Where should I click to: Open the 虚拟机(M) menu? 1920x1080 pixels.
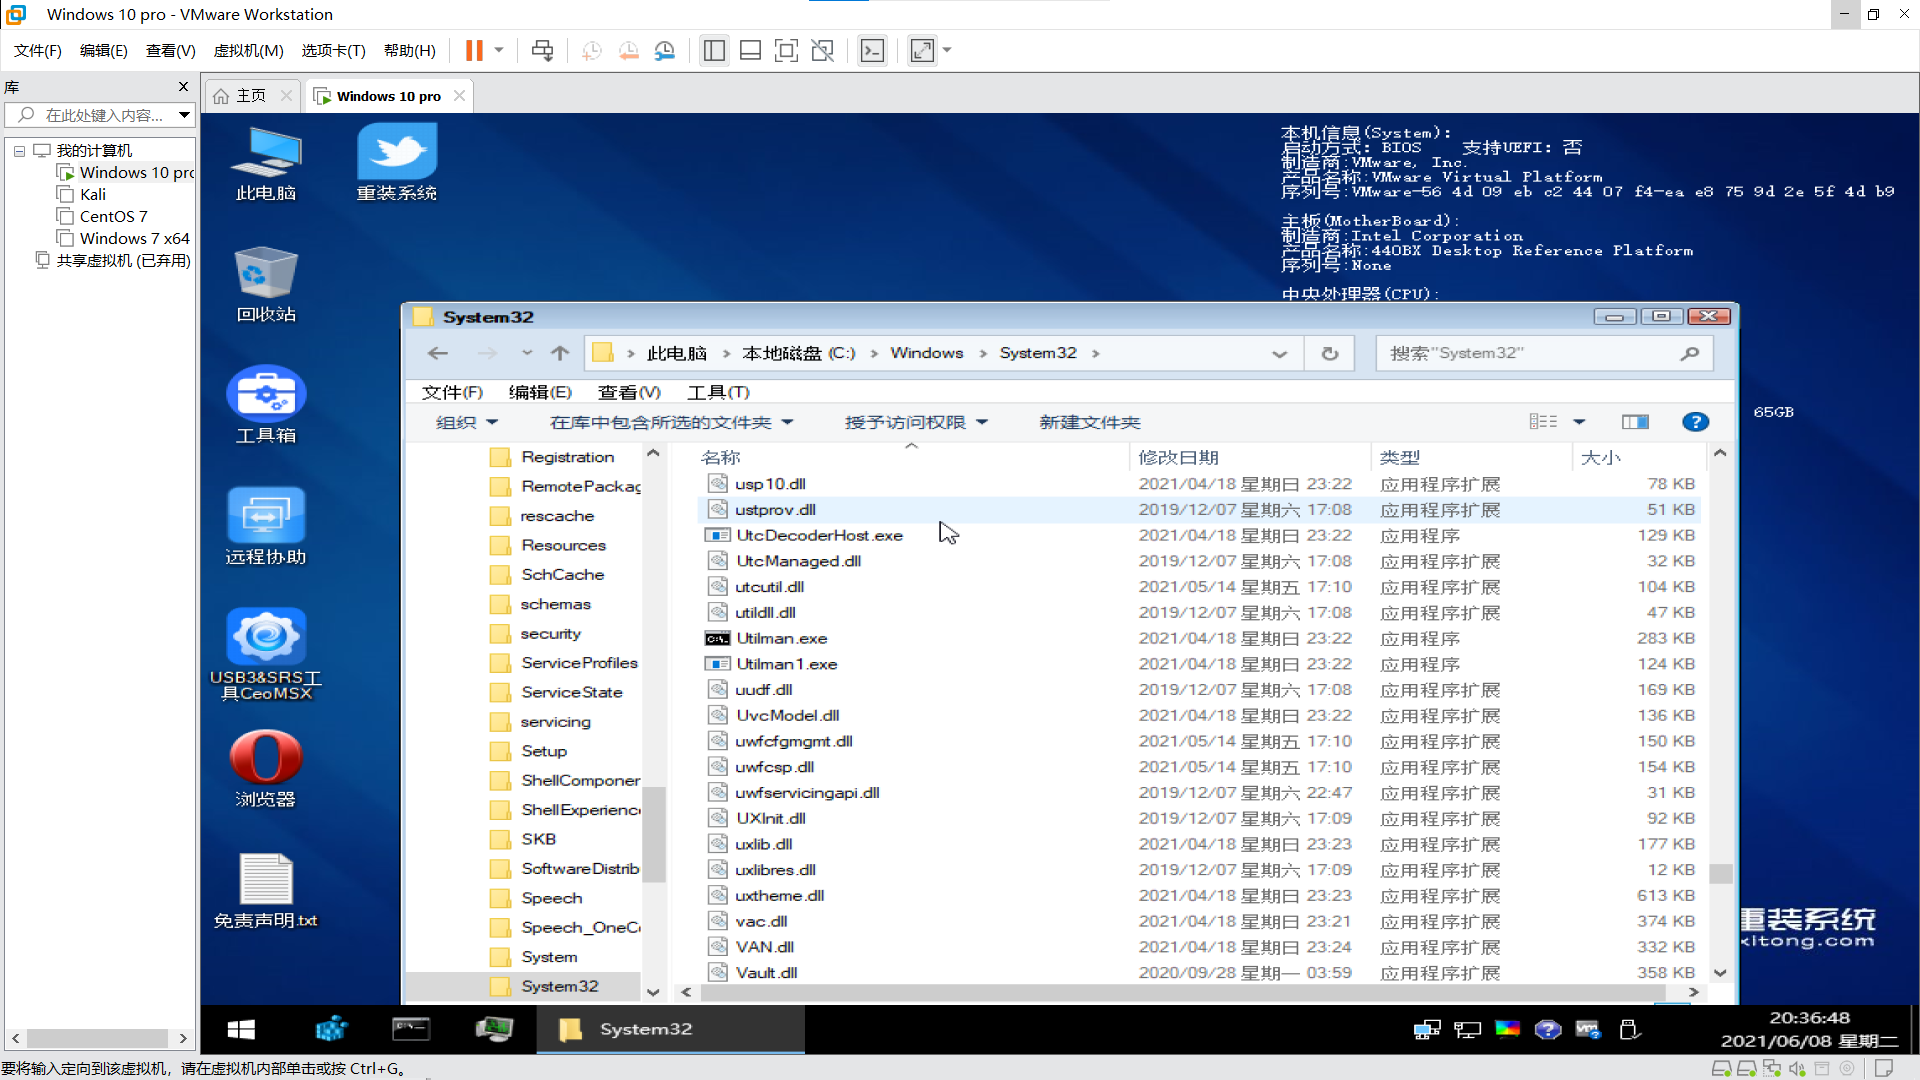(248, 50)
